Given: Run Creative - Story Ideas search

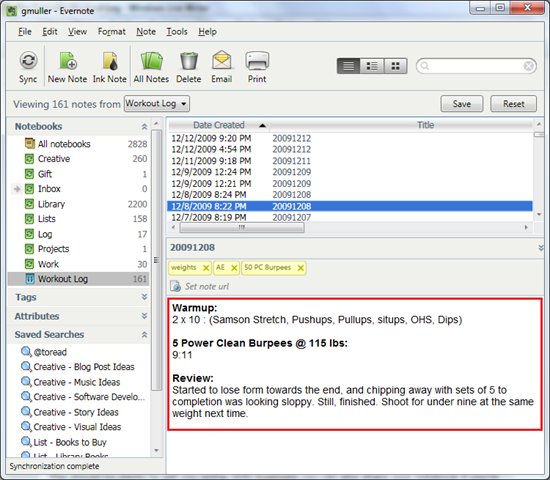Looking at the screenshot, I should [70, 412].
